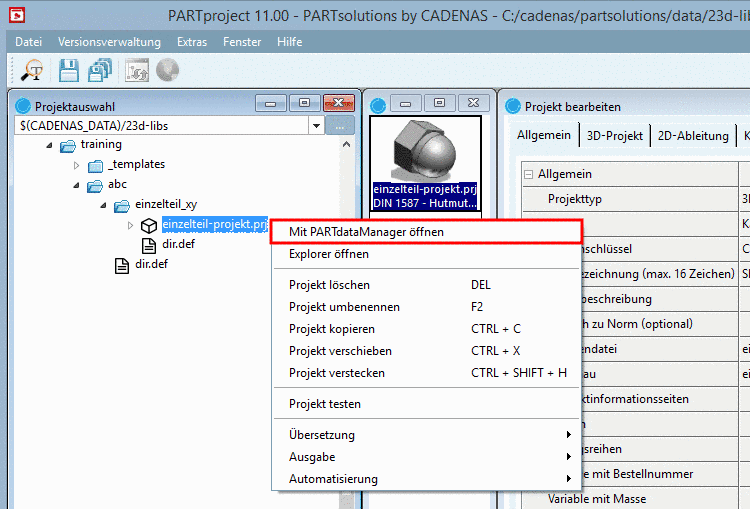The image size is (750, 509).
Task: Collapse the Allgemein property group
Action: [x=529, y=174]
